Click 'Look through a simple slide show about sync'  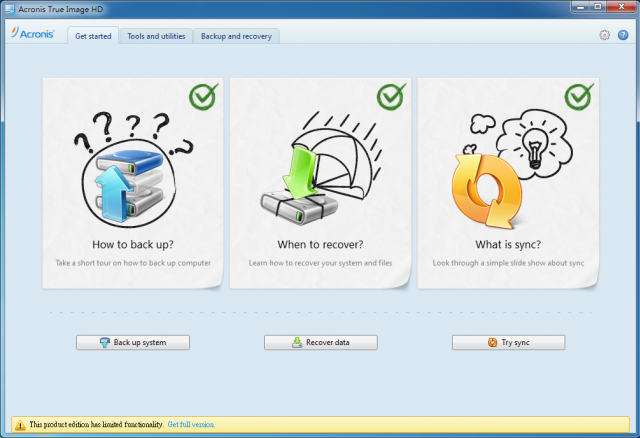click(x=508, y=263)
